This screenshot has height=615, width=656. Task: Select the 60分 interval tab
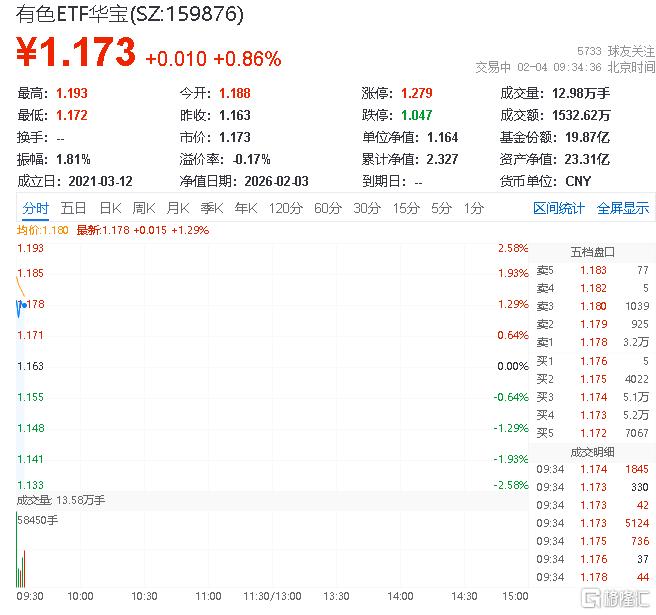[328, 208]
